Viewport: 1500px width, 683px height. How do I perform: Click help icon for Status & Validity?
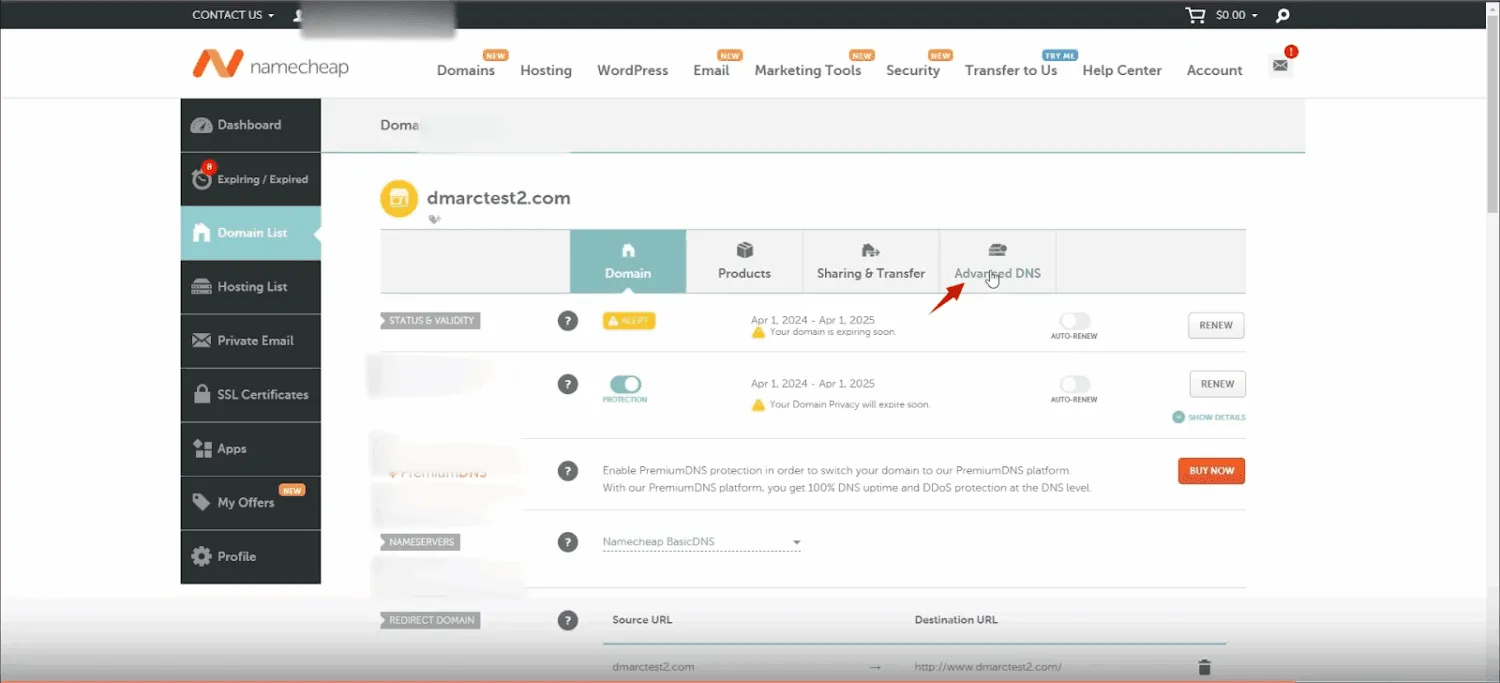pyautogui.click(x=568, y=321)
